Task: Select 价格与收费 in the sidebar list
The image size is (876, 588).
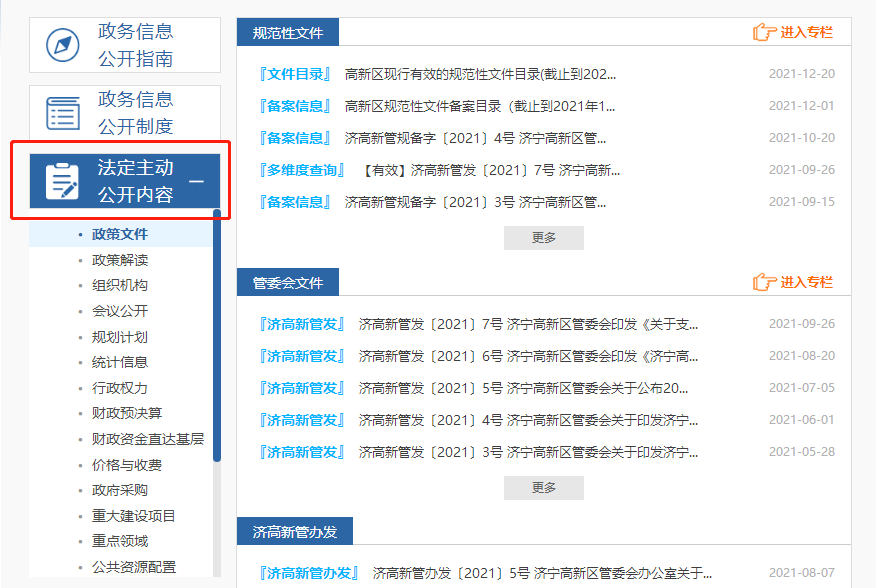Action: pos(127,465)
